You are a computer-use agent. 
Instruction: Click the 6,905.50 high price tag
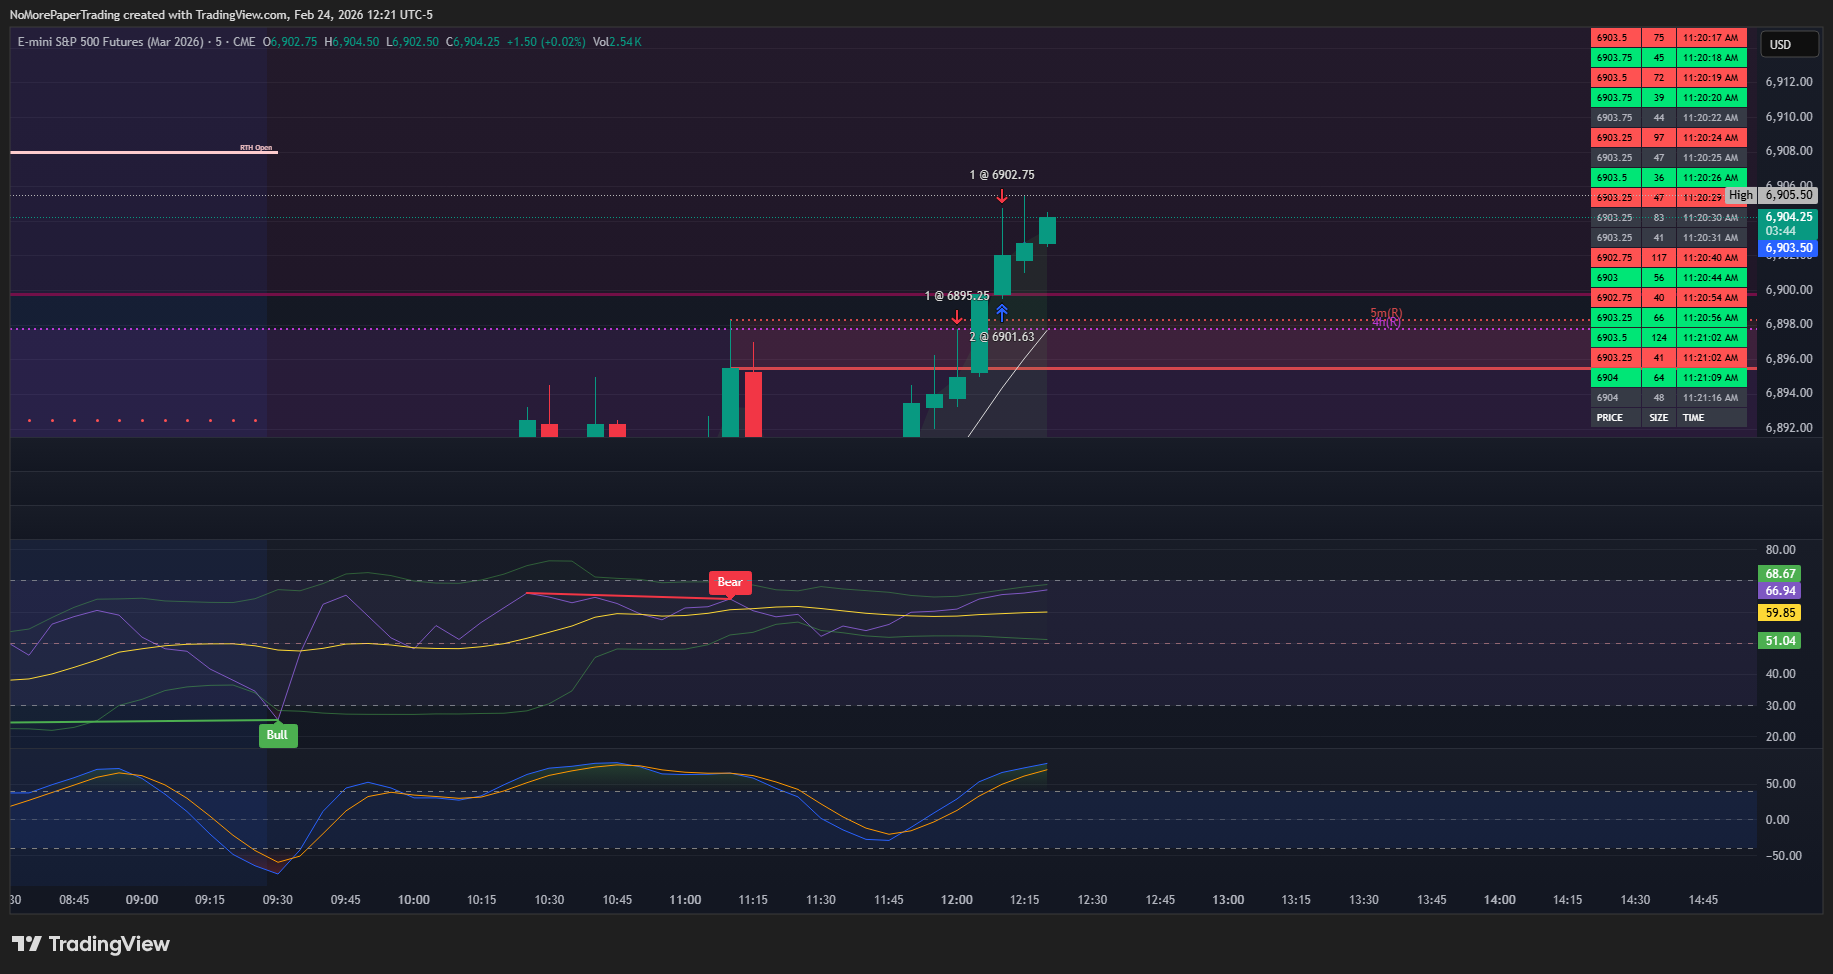1789,195
